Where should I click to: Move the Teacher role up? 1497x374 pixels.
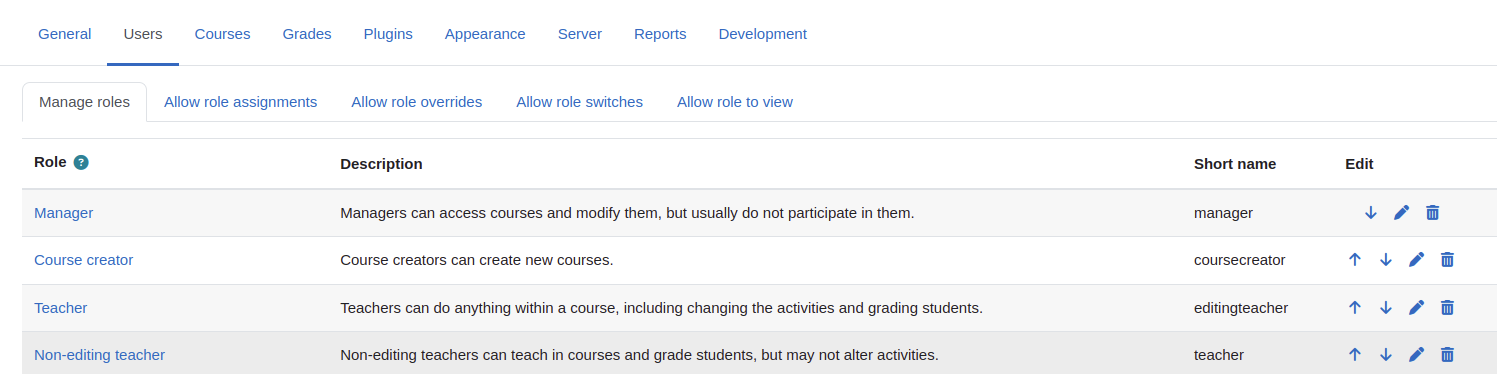1355,308
